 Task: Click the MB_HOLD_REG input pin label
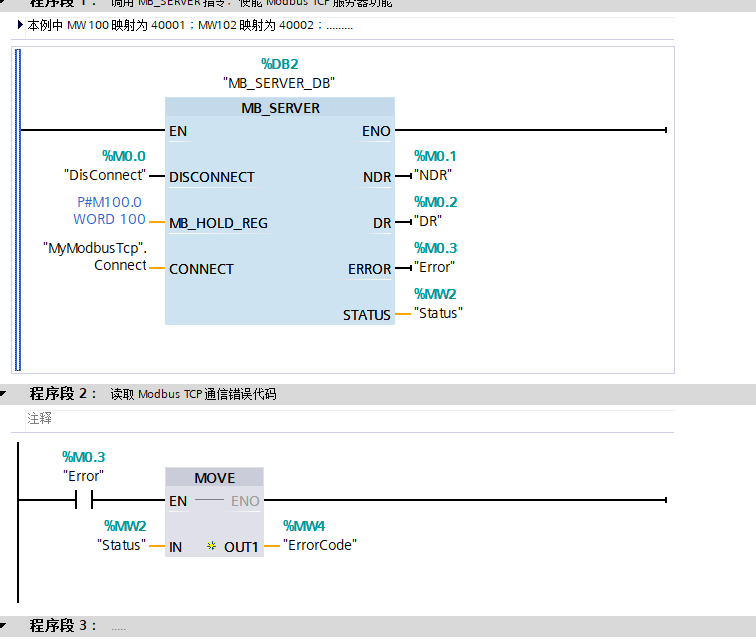(218, 223)
